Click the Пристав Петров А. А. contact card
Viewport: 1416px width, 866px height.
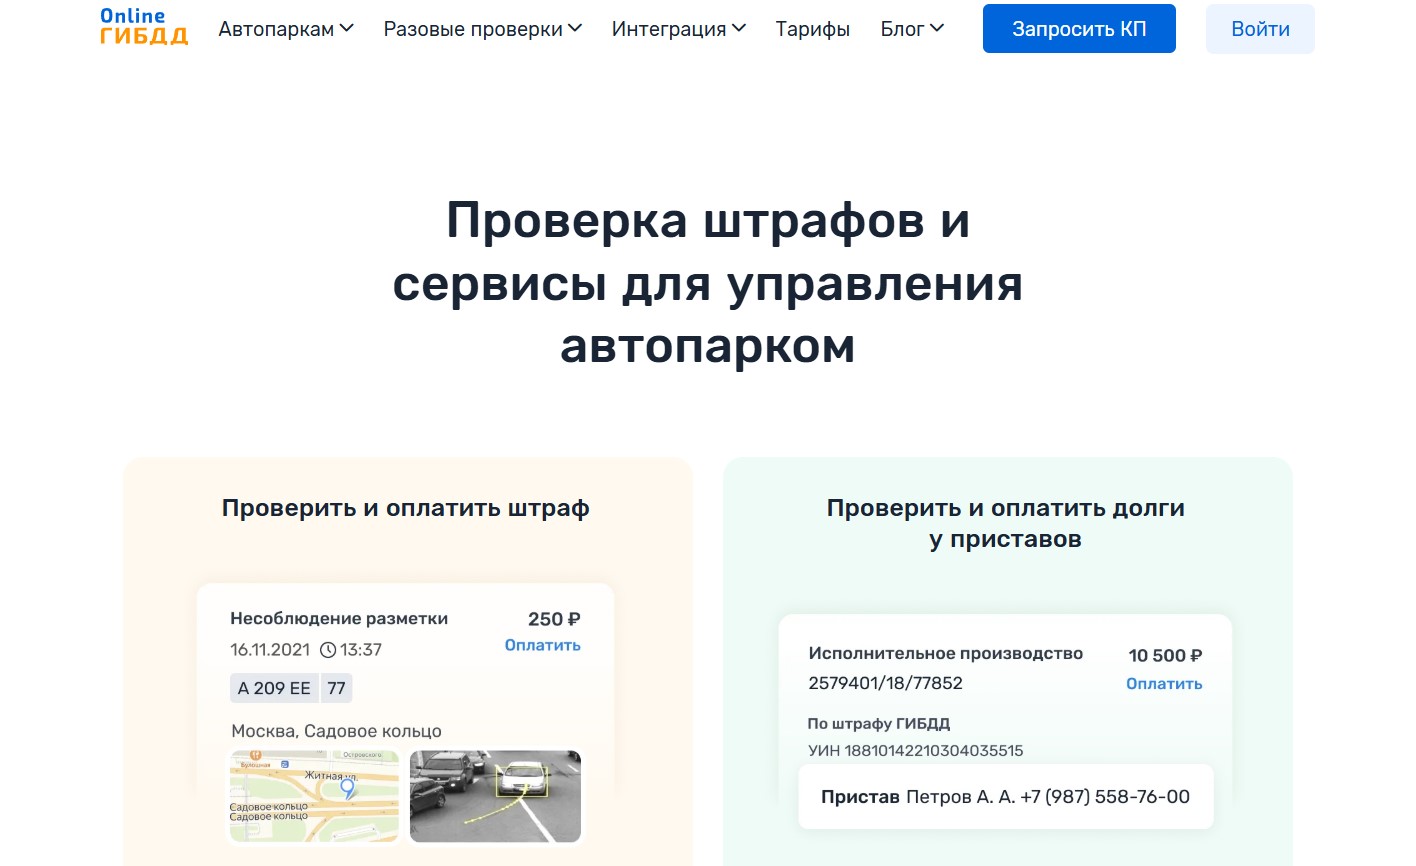click(1005, 797)
